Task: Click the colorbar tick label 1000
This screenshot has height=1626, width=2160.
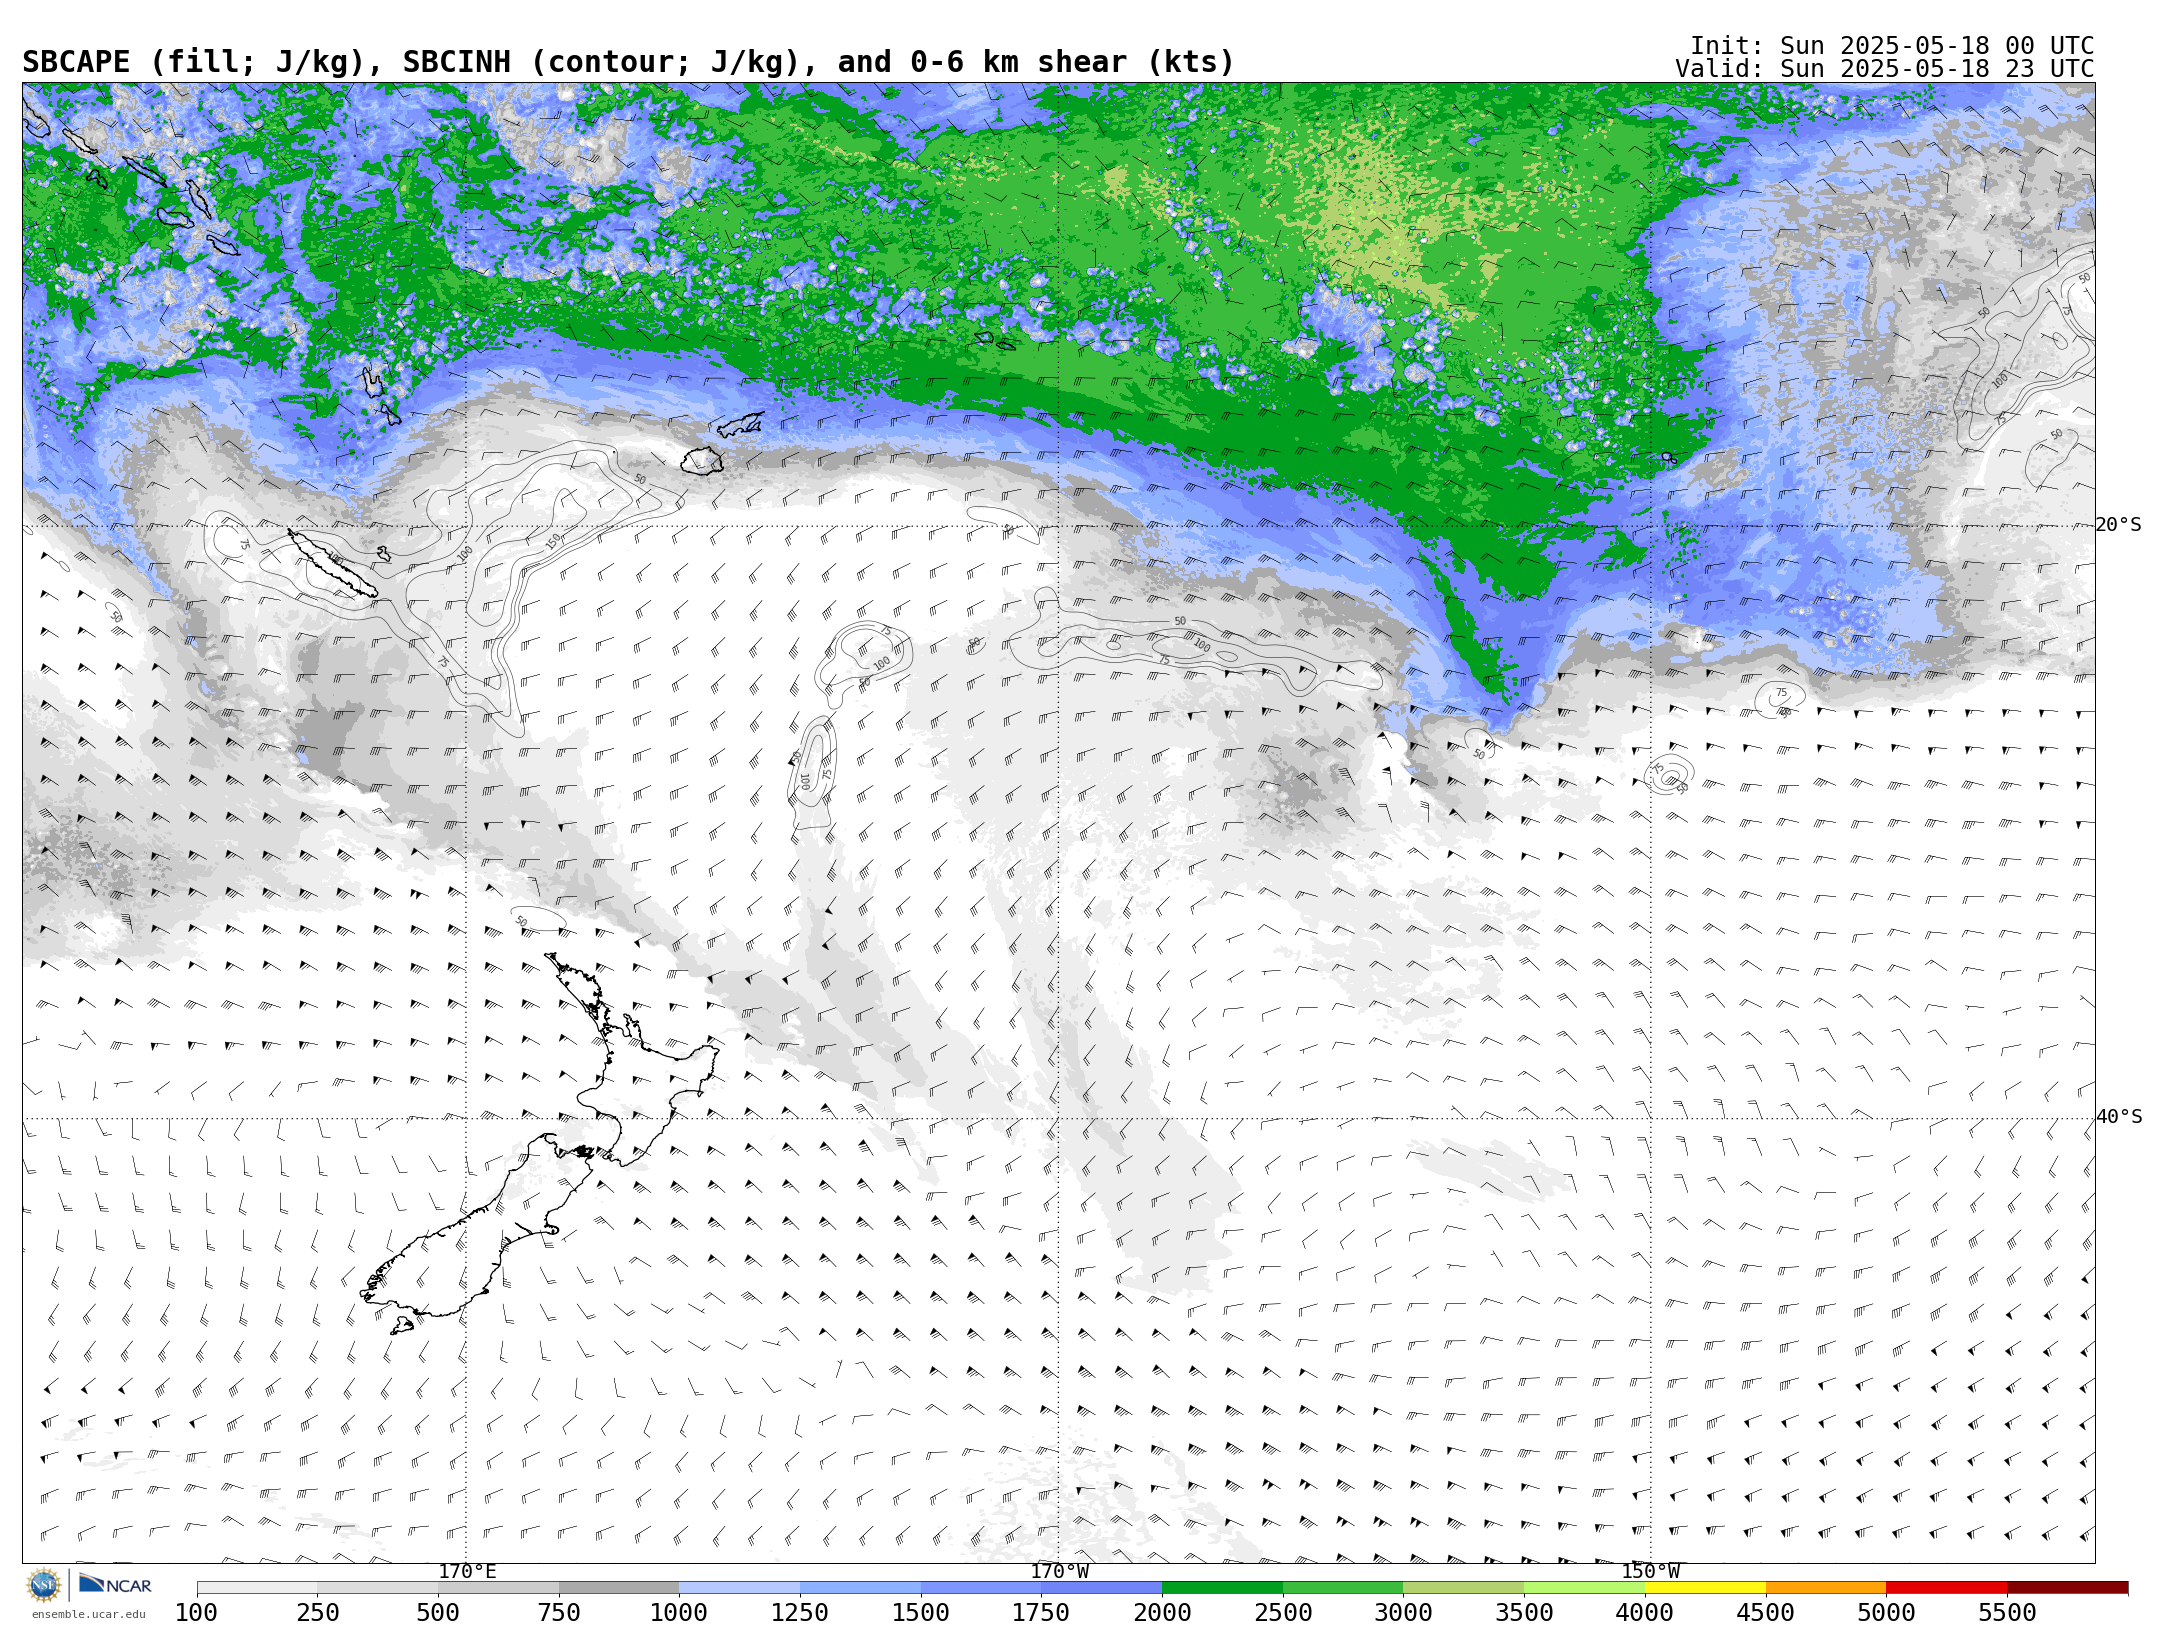Action: [680, 1612]
